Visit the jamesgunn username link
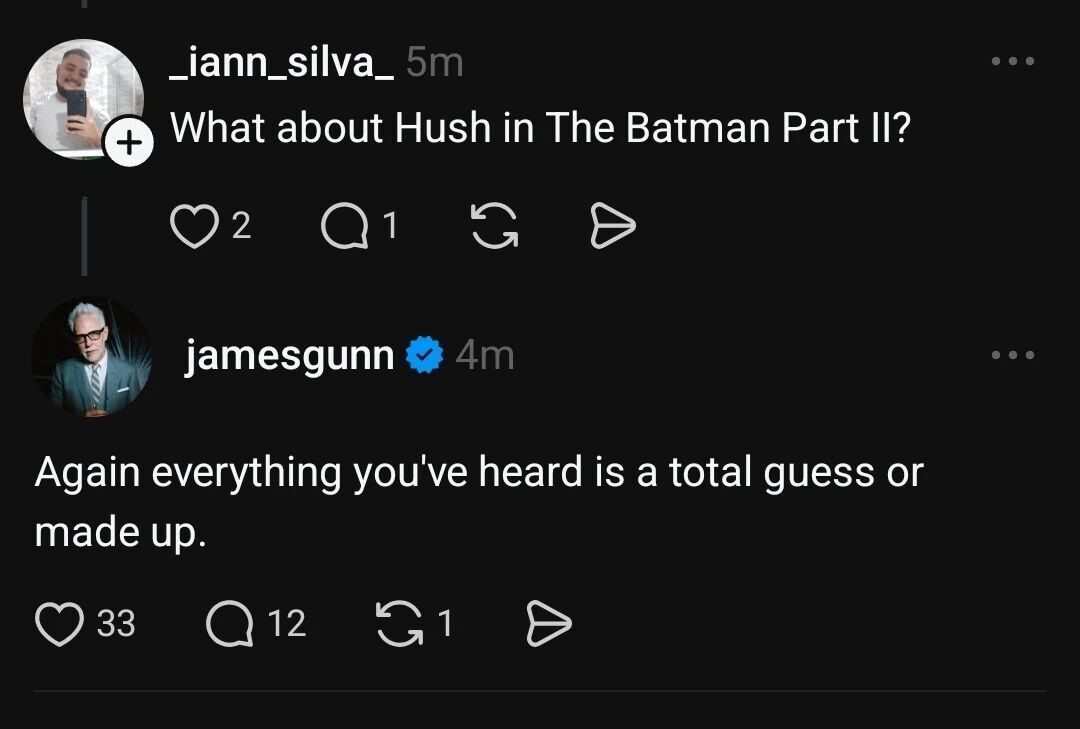This screenshot has height=729, width=1080. (289, 355)
